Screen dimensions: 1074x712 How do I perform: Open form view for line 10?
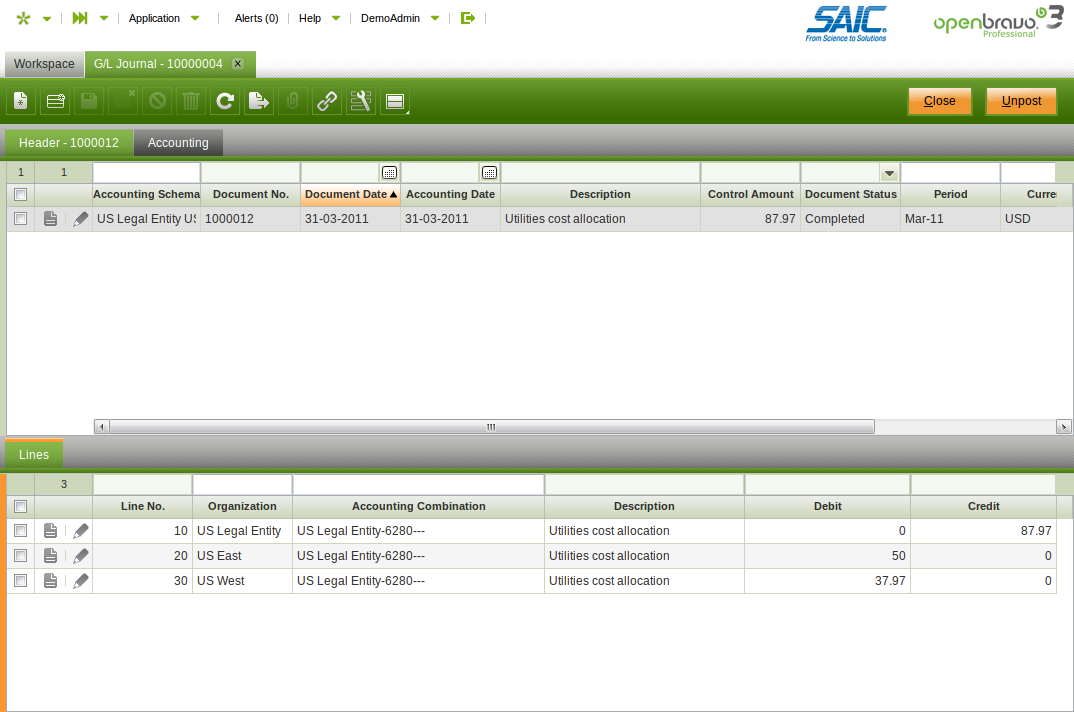click(51, 531)
